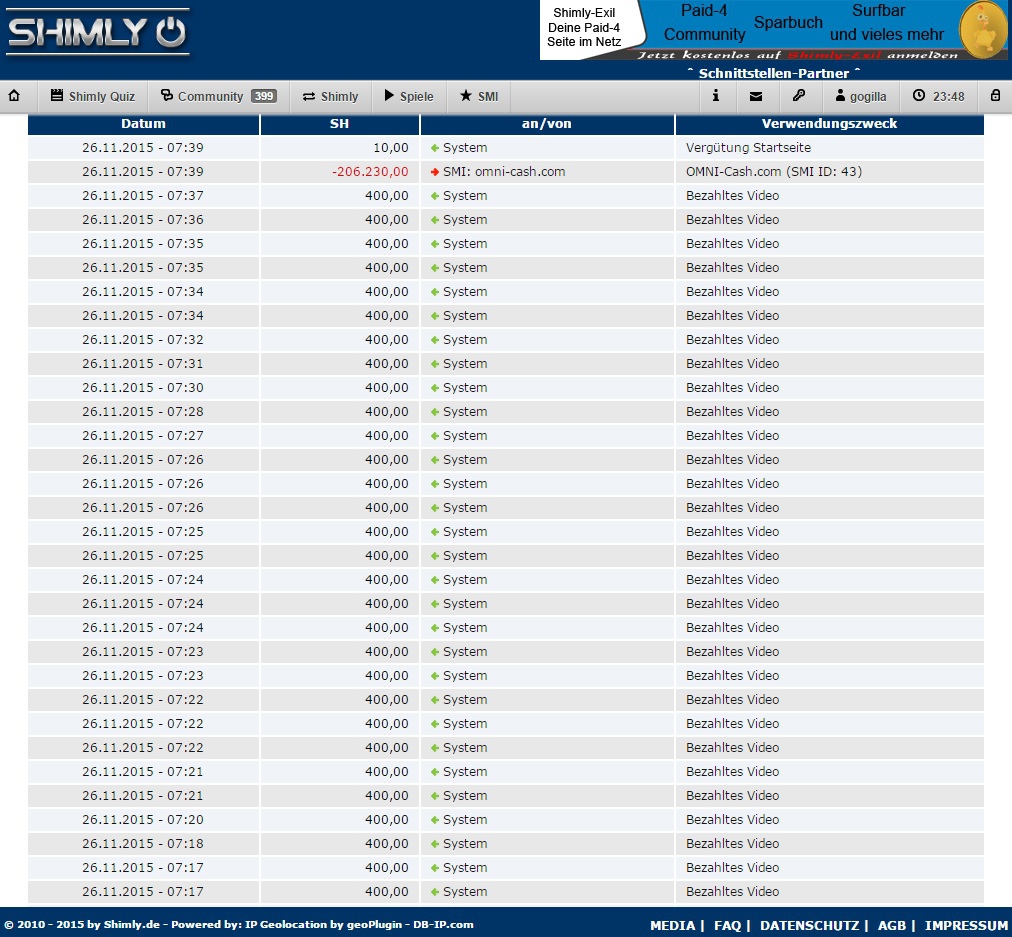1012x937 pixels.
Task: Click green arrow in the 07:31 row
Action: [x=435, y=363]
